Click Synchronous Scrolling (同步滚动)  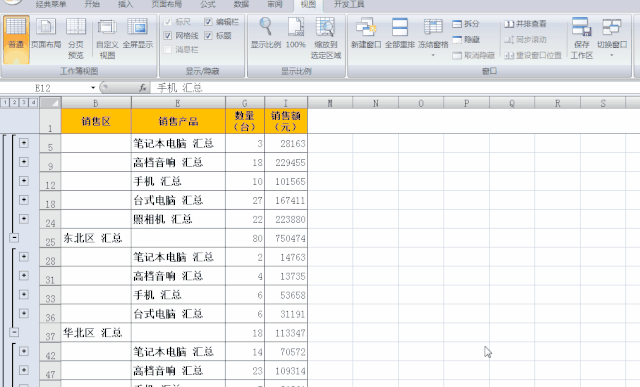[x=525, y=40]
